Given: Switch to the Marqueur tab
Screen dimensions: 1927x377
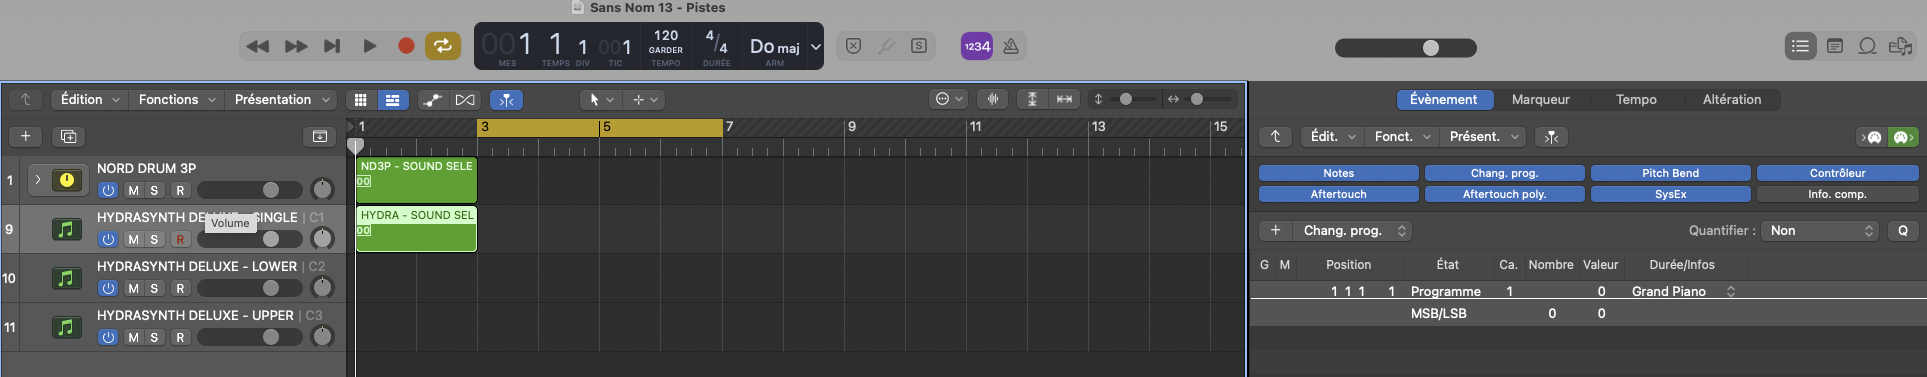Looking at the screenshot, I should coord(1540,100).
